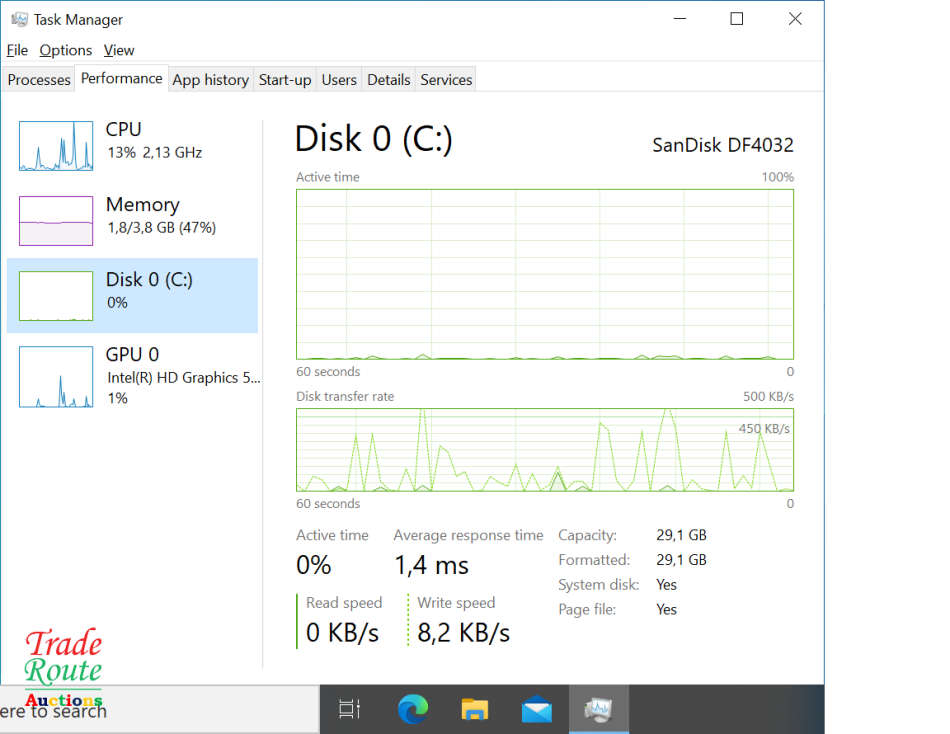Image resolution: width=950 pixels, height=734 pixels.
Task: Click the Task Manager title bar icon
Action: (19, 19)
